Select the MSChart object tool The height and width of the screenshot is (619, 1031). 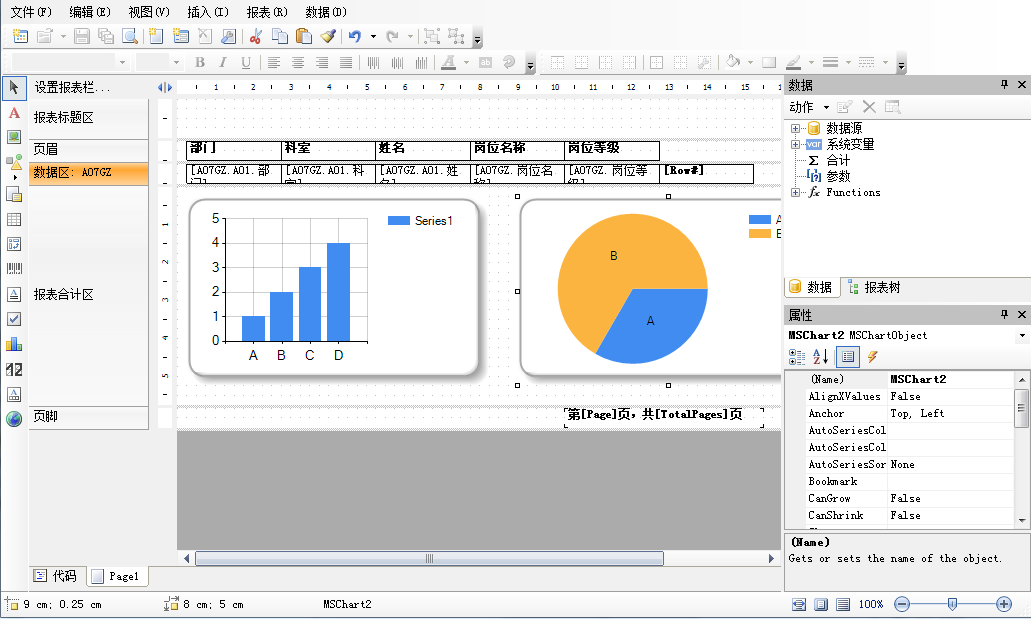pos(14,344)
